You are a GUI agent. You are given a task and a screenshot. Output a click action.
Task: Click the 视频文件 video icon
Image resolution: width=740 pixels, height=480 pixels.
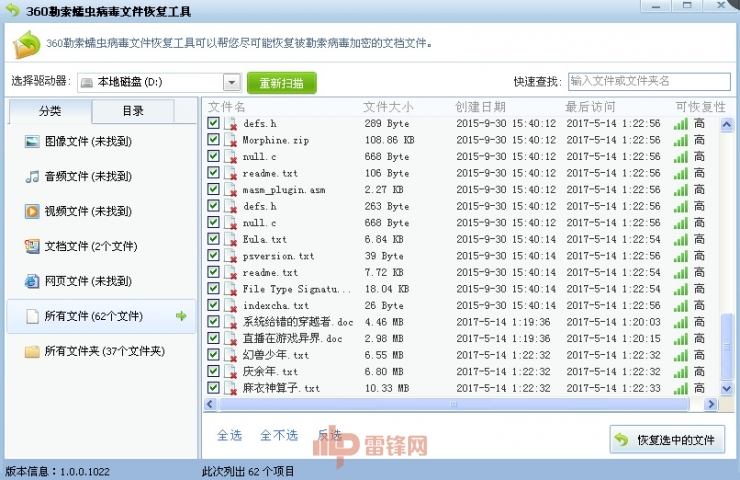[32, 212]
